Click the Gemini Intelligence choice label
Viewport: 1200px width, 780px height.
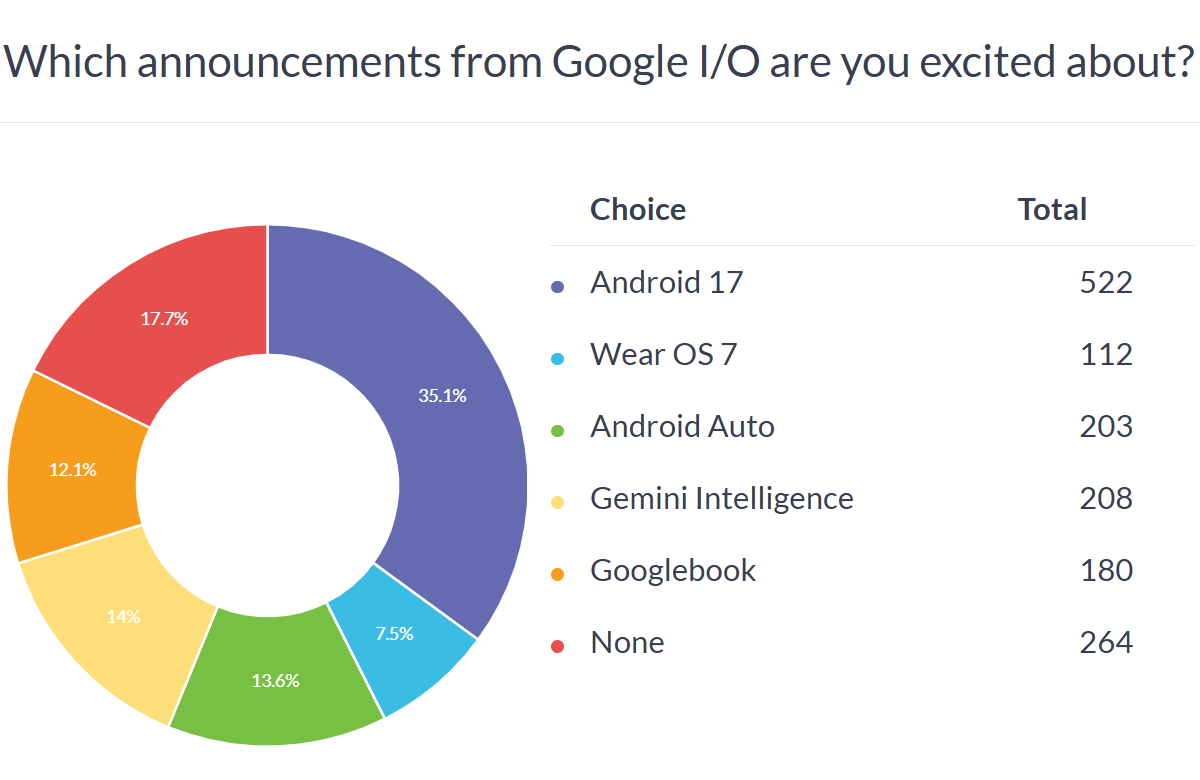pos(722,498)
